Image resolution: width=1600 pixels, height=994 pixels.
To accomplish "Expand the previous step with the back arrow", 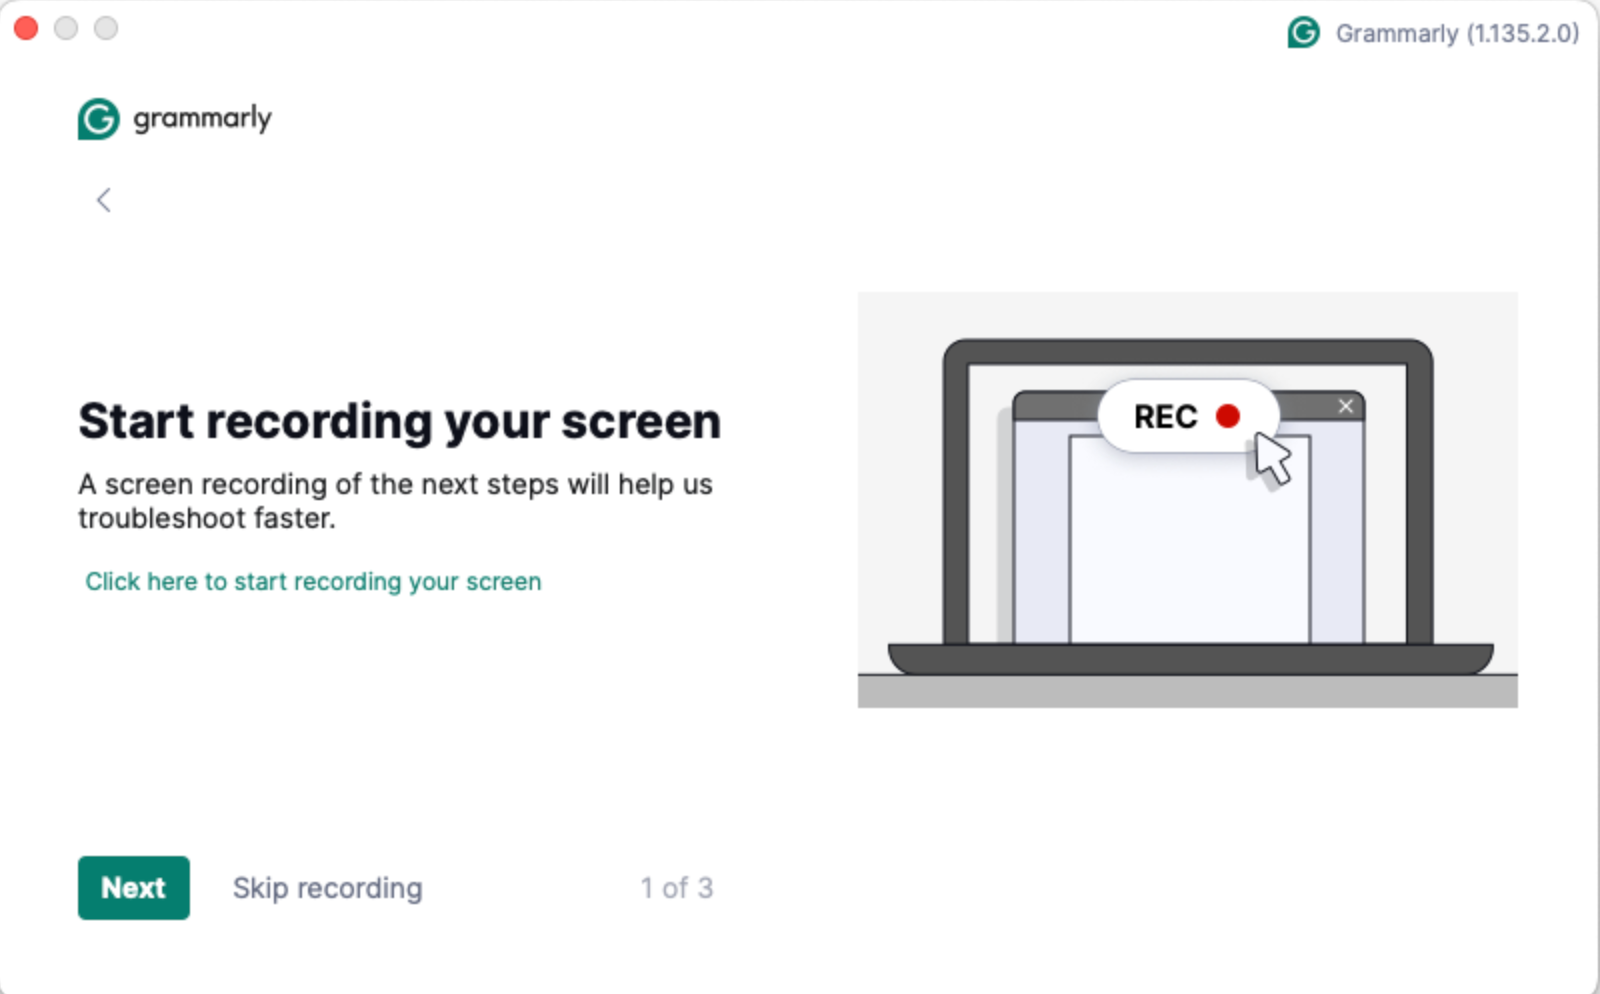I will (x=103, y=200).
